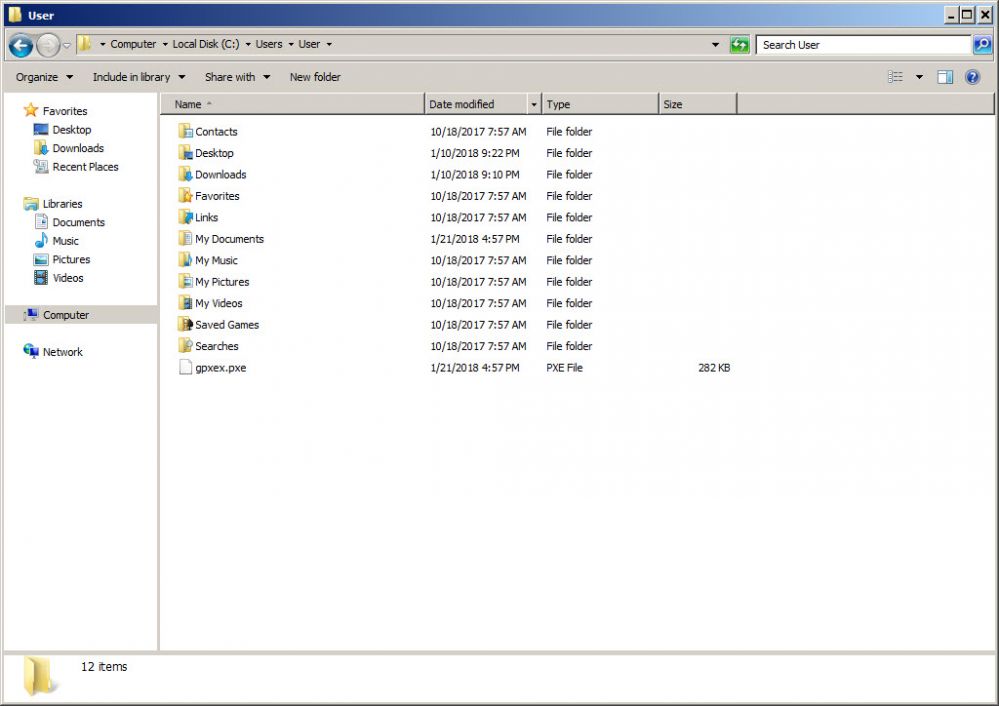Select the gpxex.pxe file name
The width and height of the screenshot is (999, 706).
[x=220, y=368]
